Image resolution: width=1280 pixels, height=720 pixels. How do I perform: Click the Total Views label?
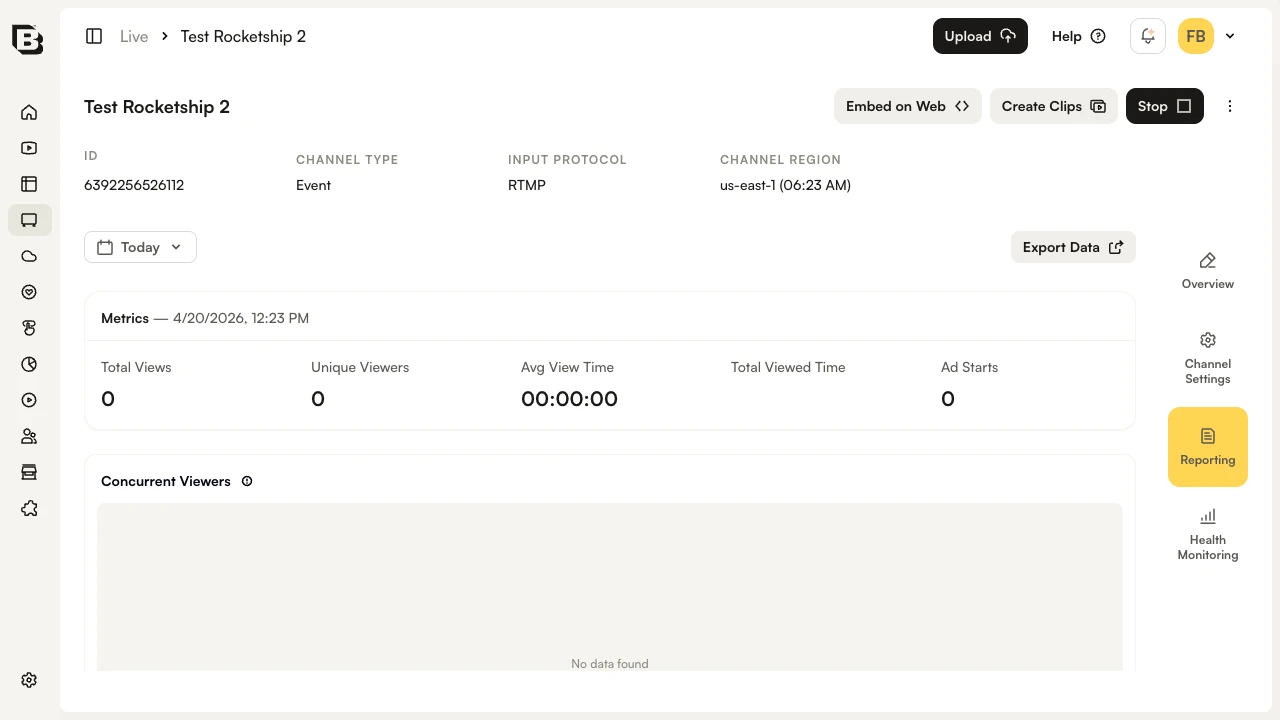point(136,367)
